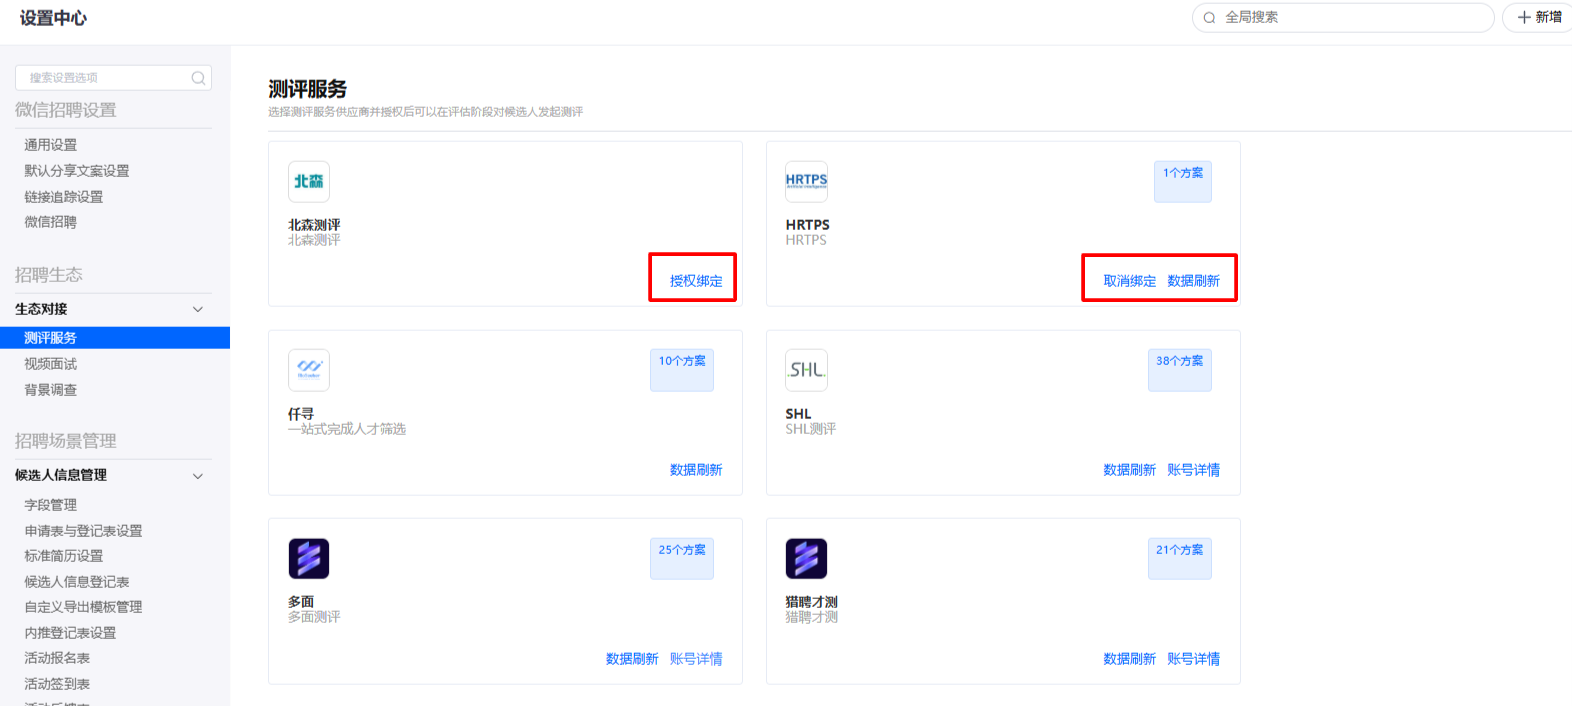The height and width of the screenshot is (706, 1572).
Task: Open 通用设置 in the sidebar
Action: point(51,145)
